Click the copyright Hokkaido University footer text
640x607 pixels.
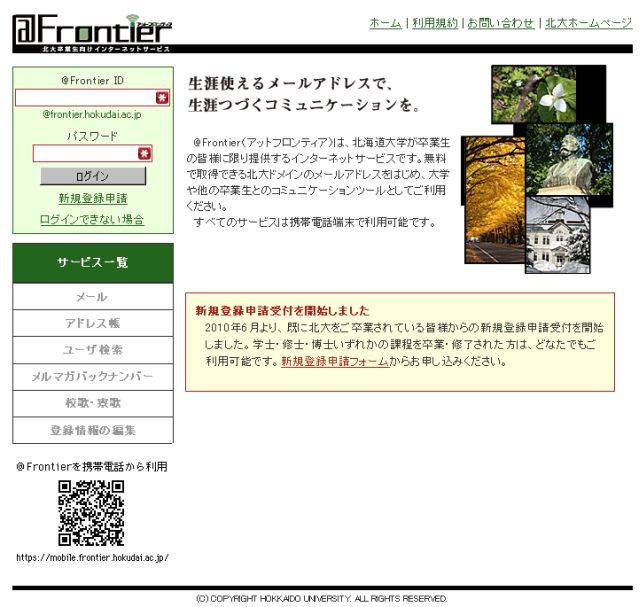(x=322, y=599)
